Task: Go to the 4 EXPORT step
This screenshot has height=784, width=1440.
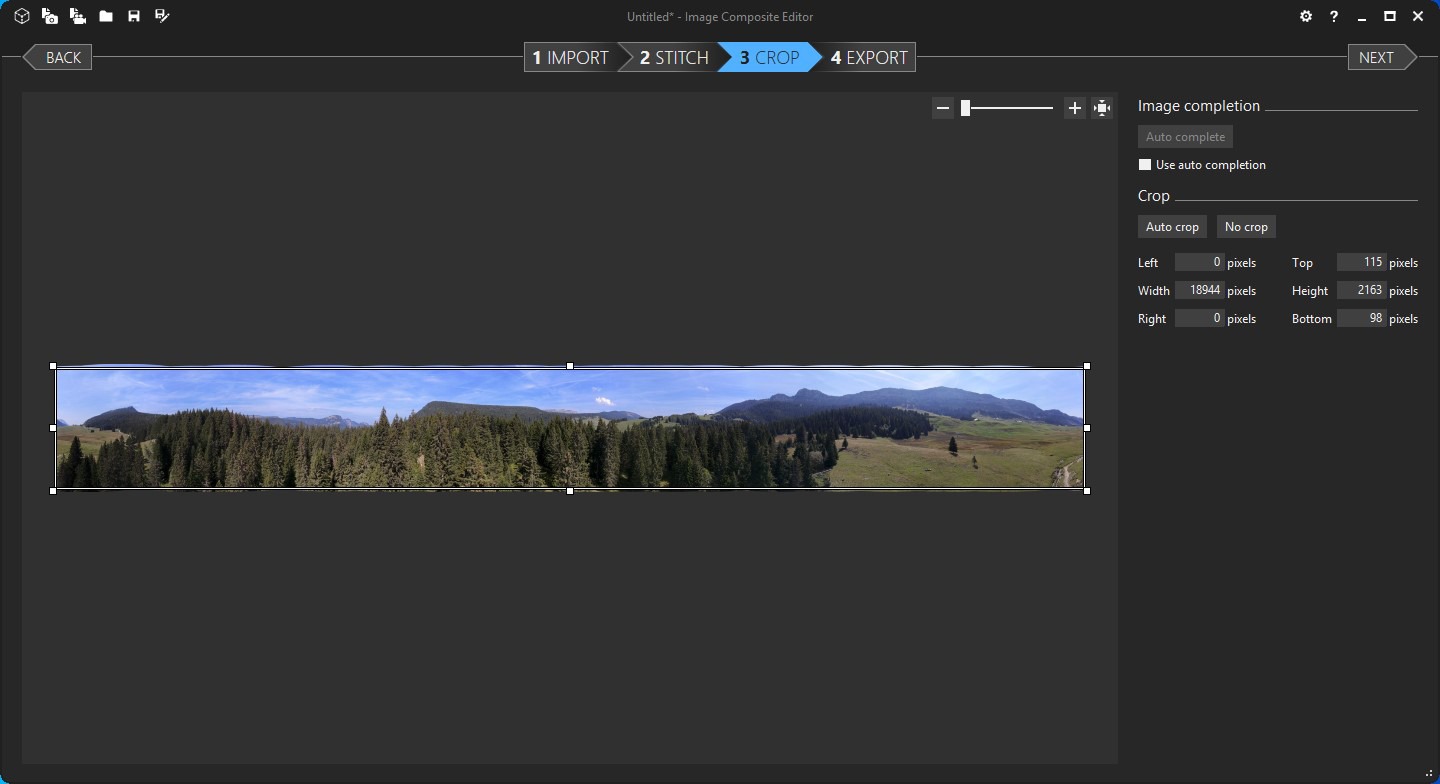Action: 868,58
